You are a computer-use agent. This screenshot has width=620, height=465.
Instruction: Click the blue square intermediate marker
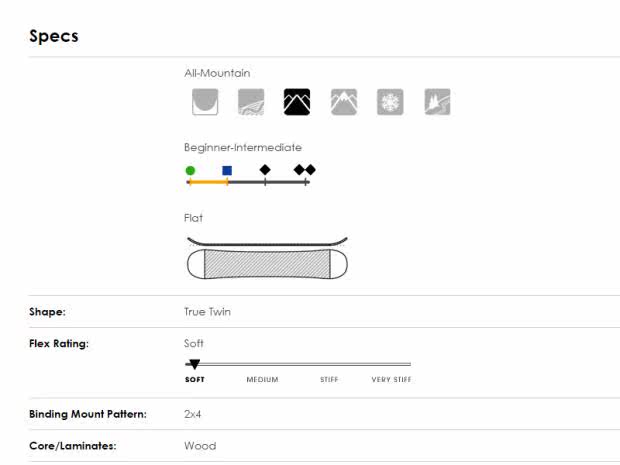(227, 170)
